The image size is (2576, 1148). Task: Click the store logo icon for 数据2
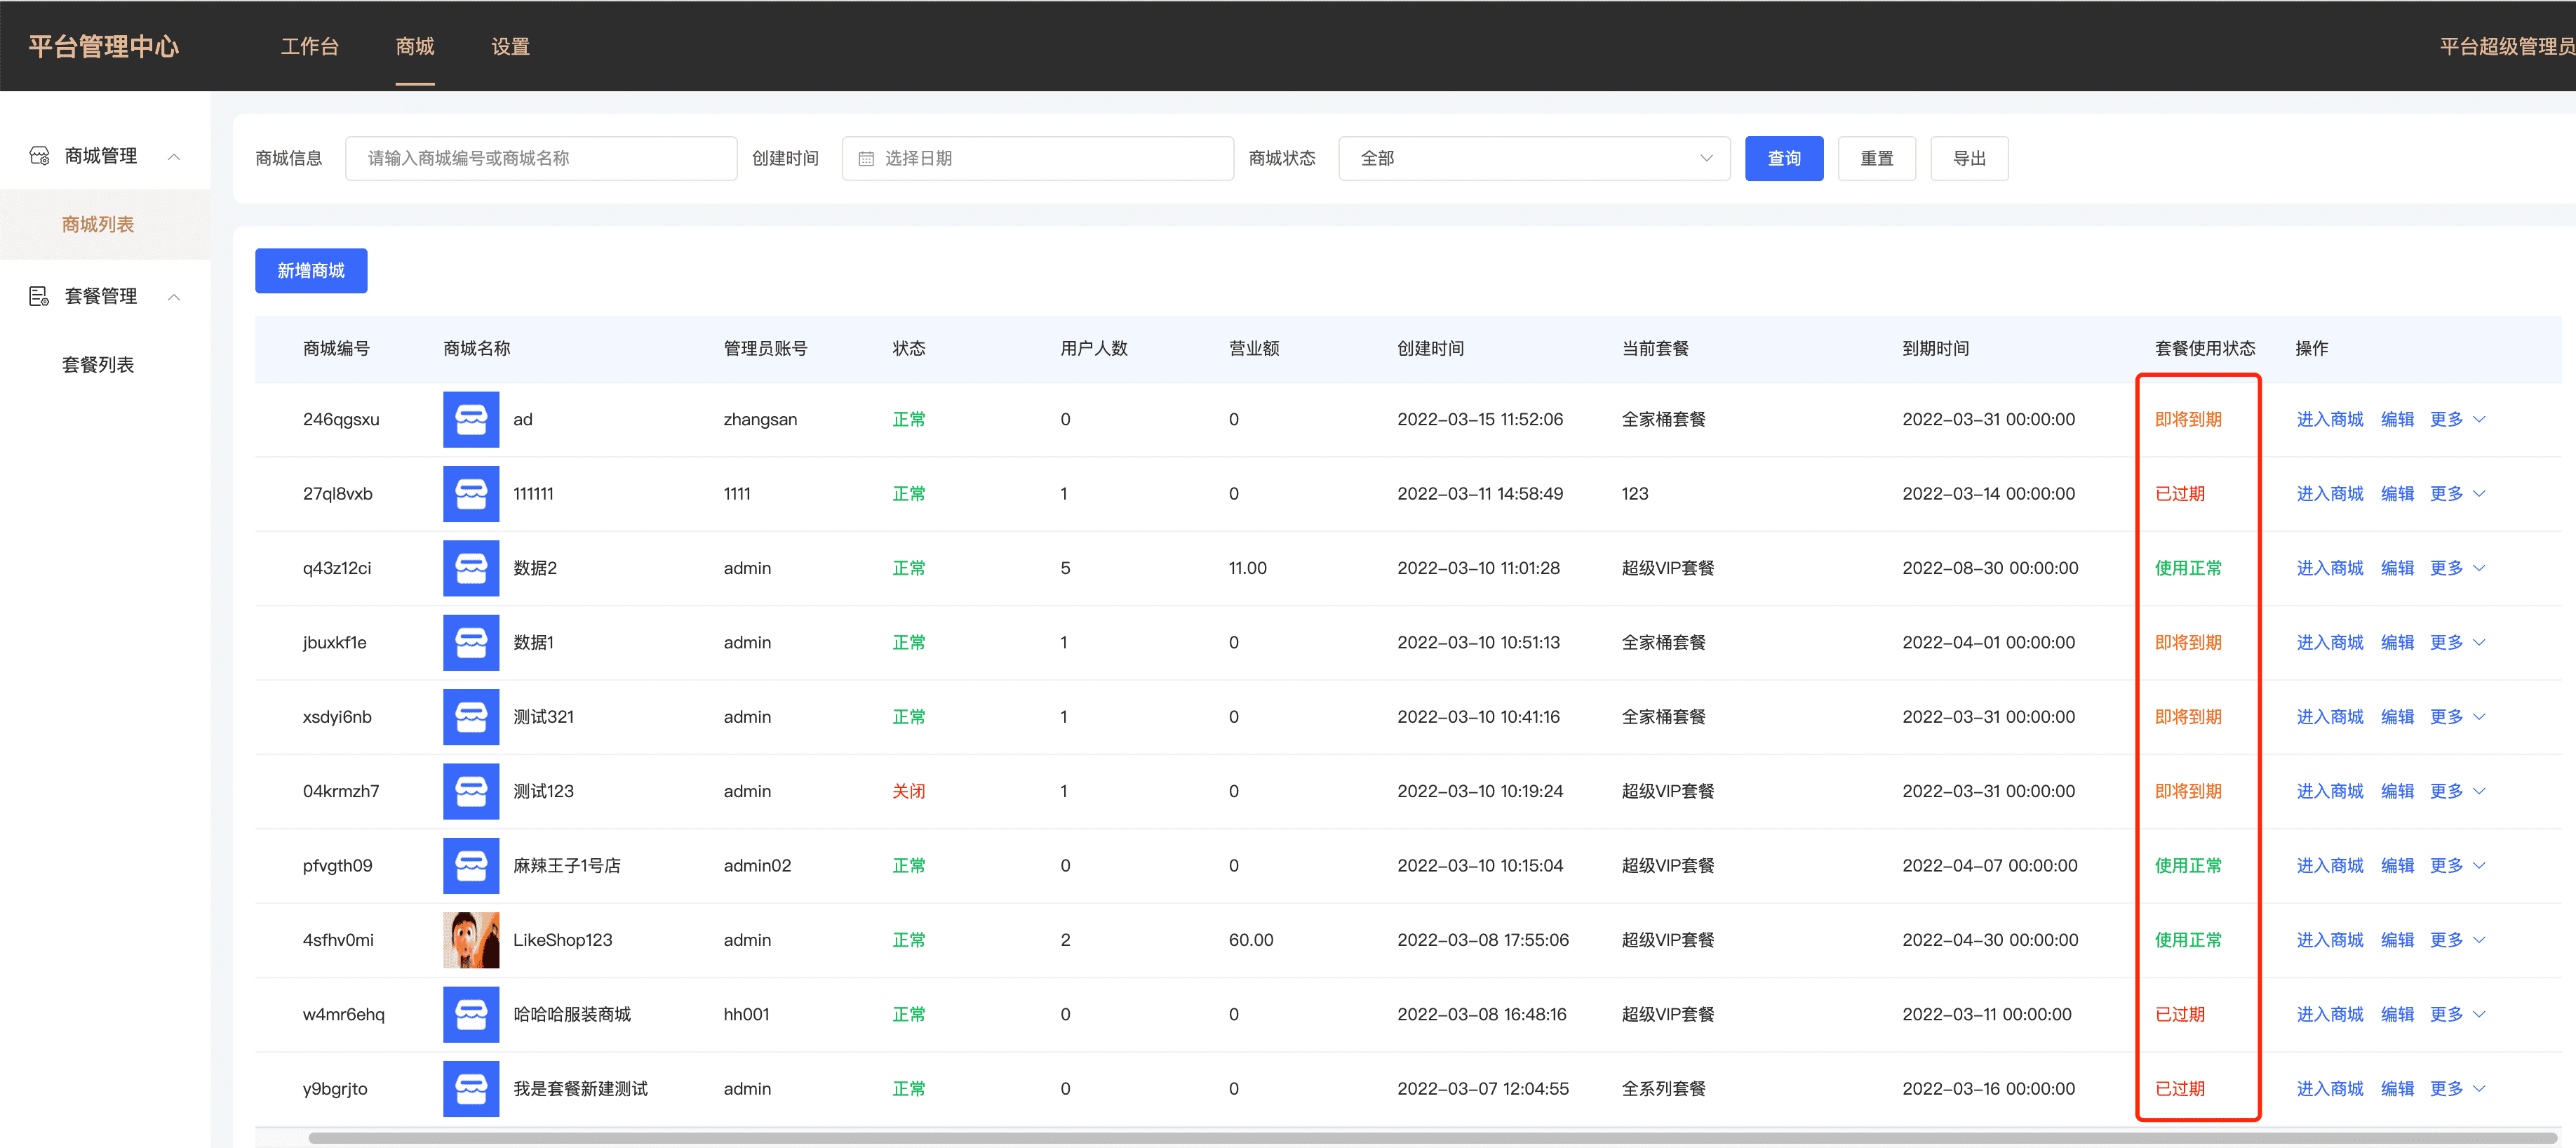click(471, 568)
